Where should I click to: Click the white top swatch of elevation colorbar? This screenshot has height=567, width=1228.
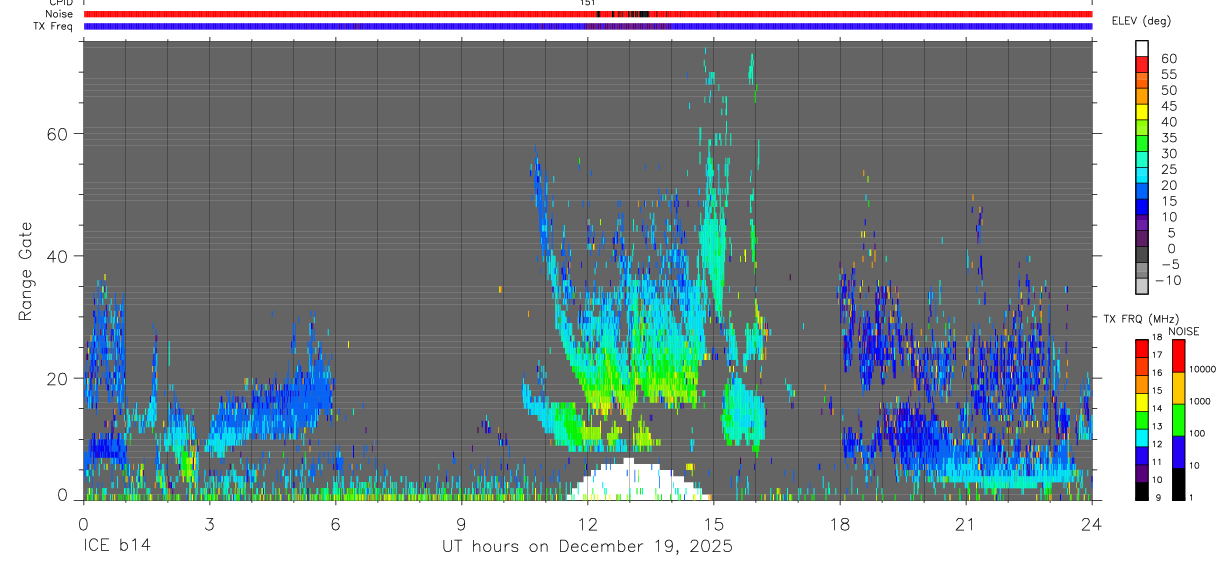1143,49
